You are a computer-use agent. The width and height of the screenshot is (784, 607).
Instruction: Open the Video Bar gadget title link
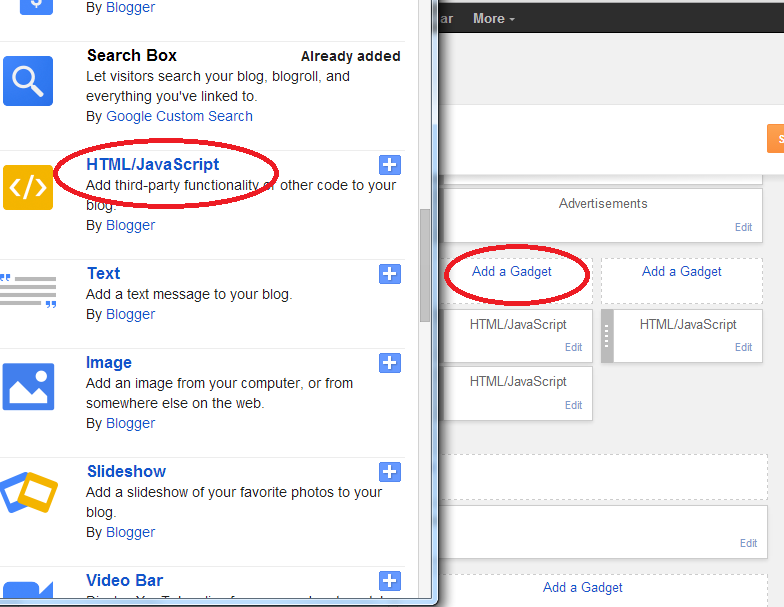tap(124, 580)
